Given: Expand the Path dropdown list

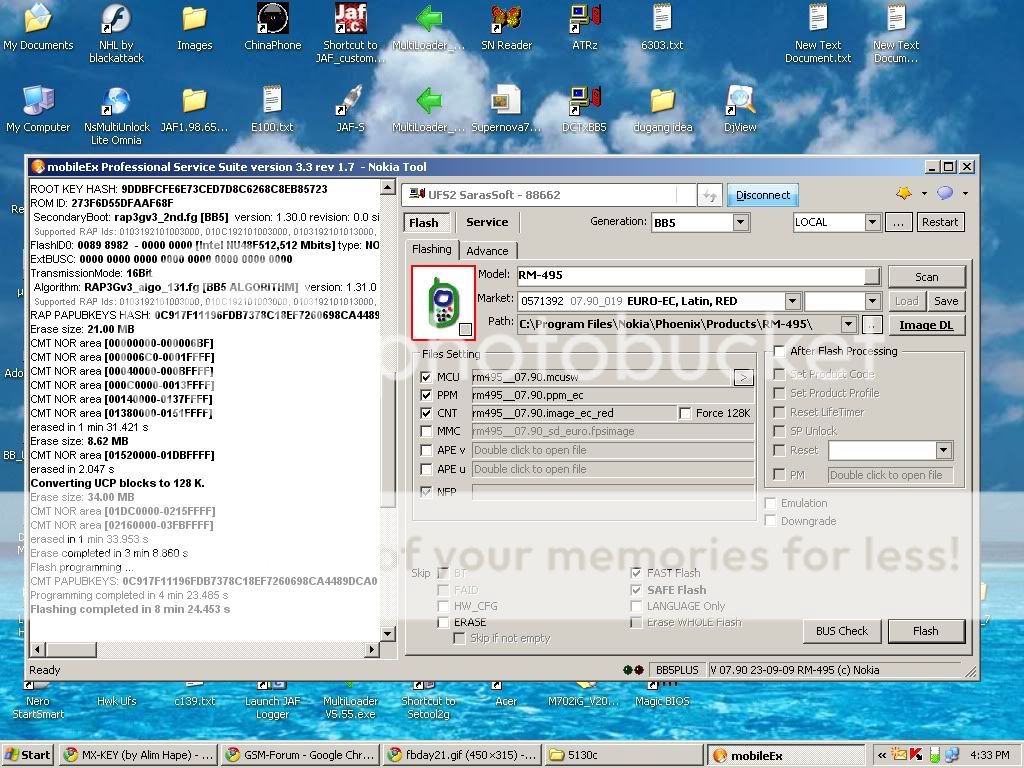Looking at the screenshot, I should point(848,324).
